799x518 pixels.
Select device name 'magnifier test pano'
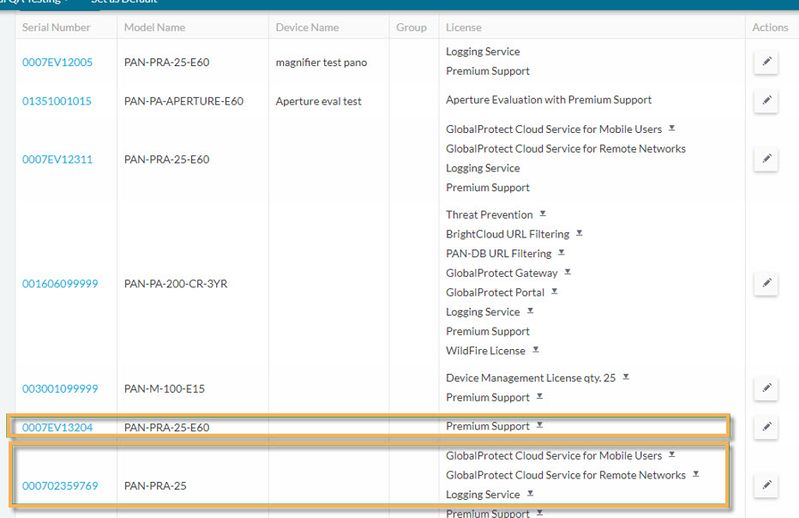pos(321,62)
